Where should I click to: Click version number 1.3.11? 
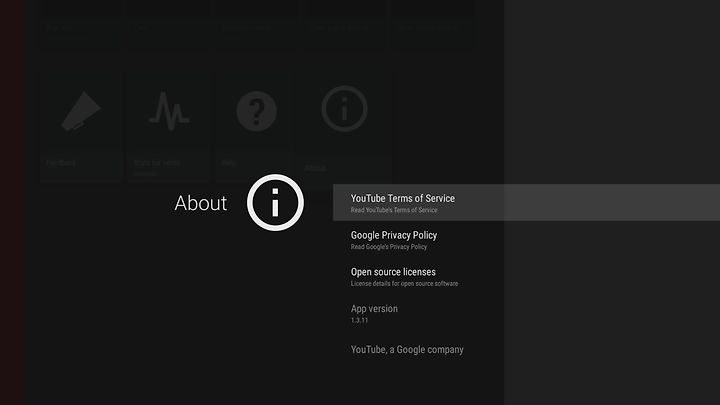(x=359, y=320)
